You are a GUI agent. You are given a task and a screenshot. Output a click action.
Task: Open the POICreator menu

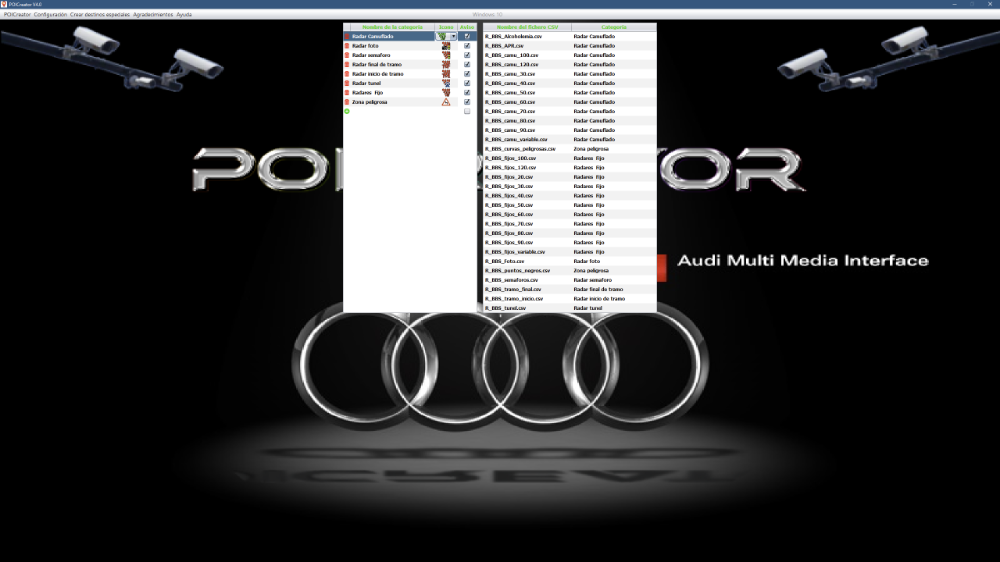[x=17, y=14]
